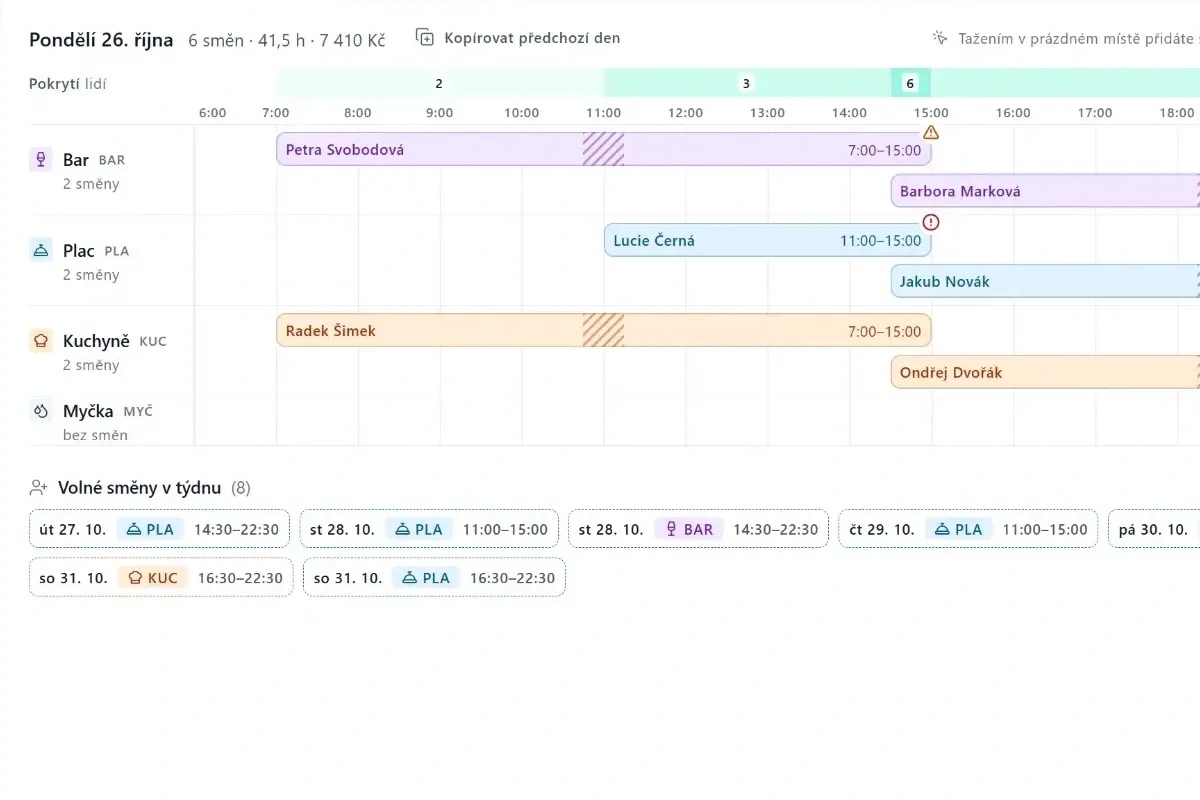The height and width of the screenshot is (800, 1200).
Task: Pick the open shift so 31. 10. KUC 16:30–22:30
Action: coord(161,578)
